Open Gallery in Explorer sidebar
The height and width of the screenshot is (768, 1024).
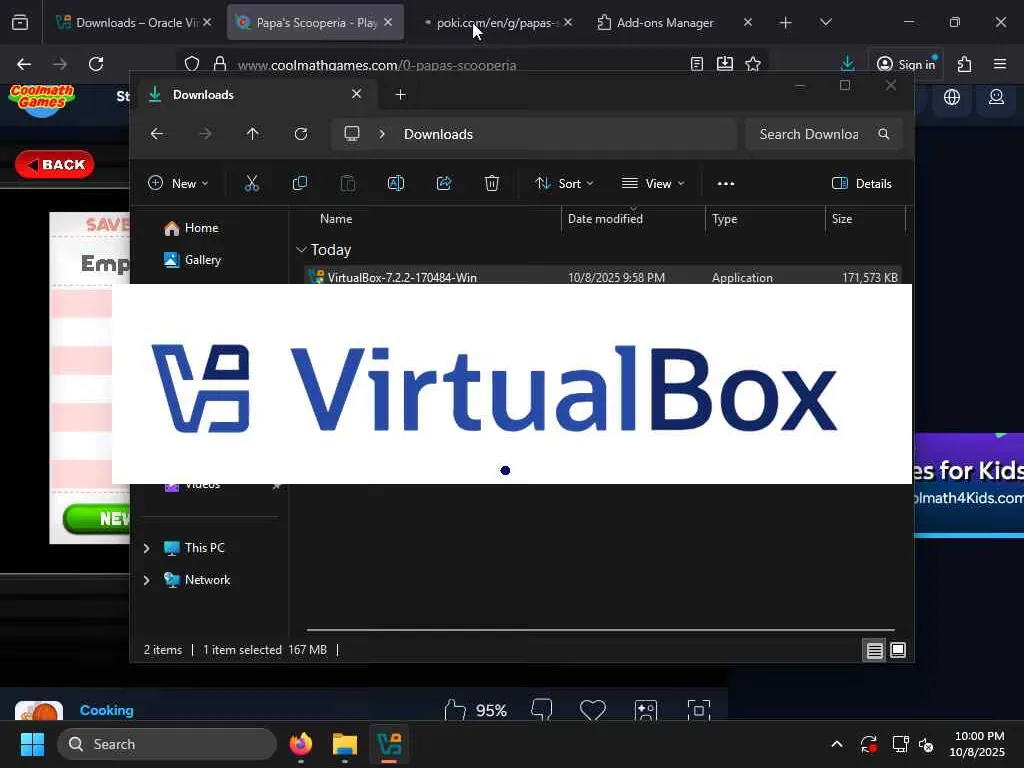pos(193,260)
